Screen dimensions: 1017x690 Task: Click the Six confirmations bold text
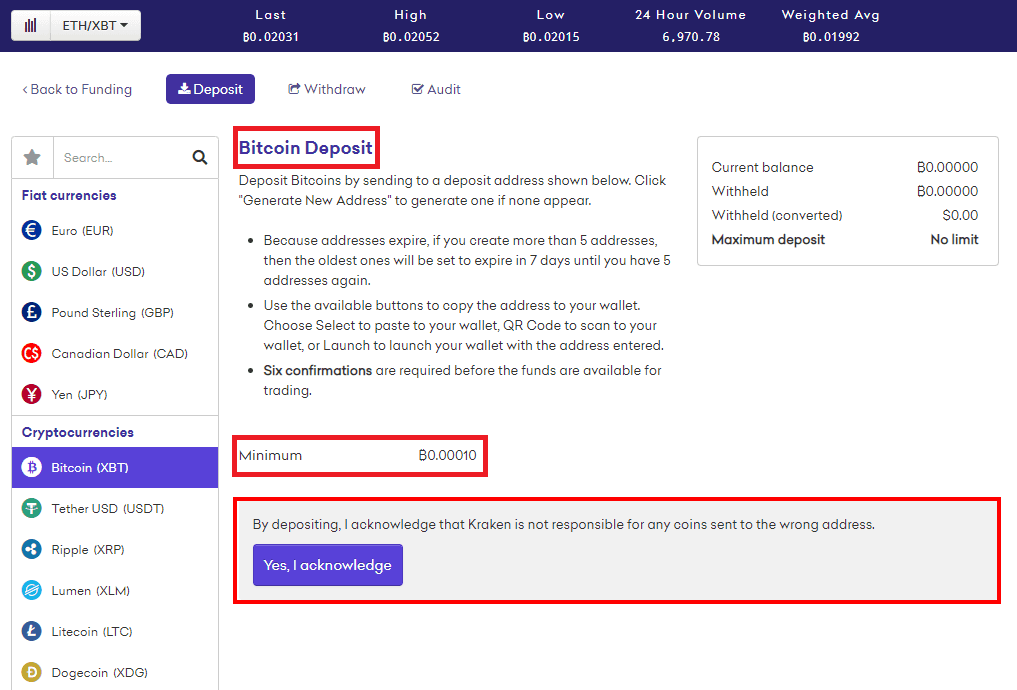tap(318, 370)
